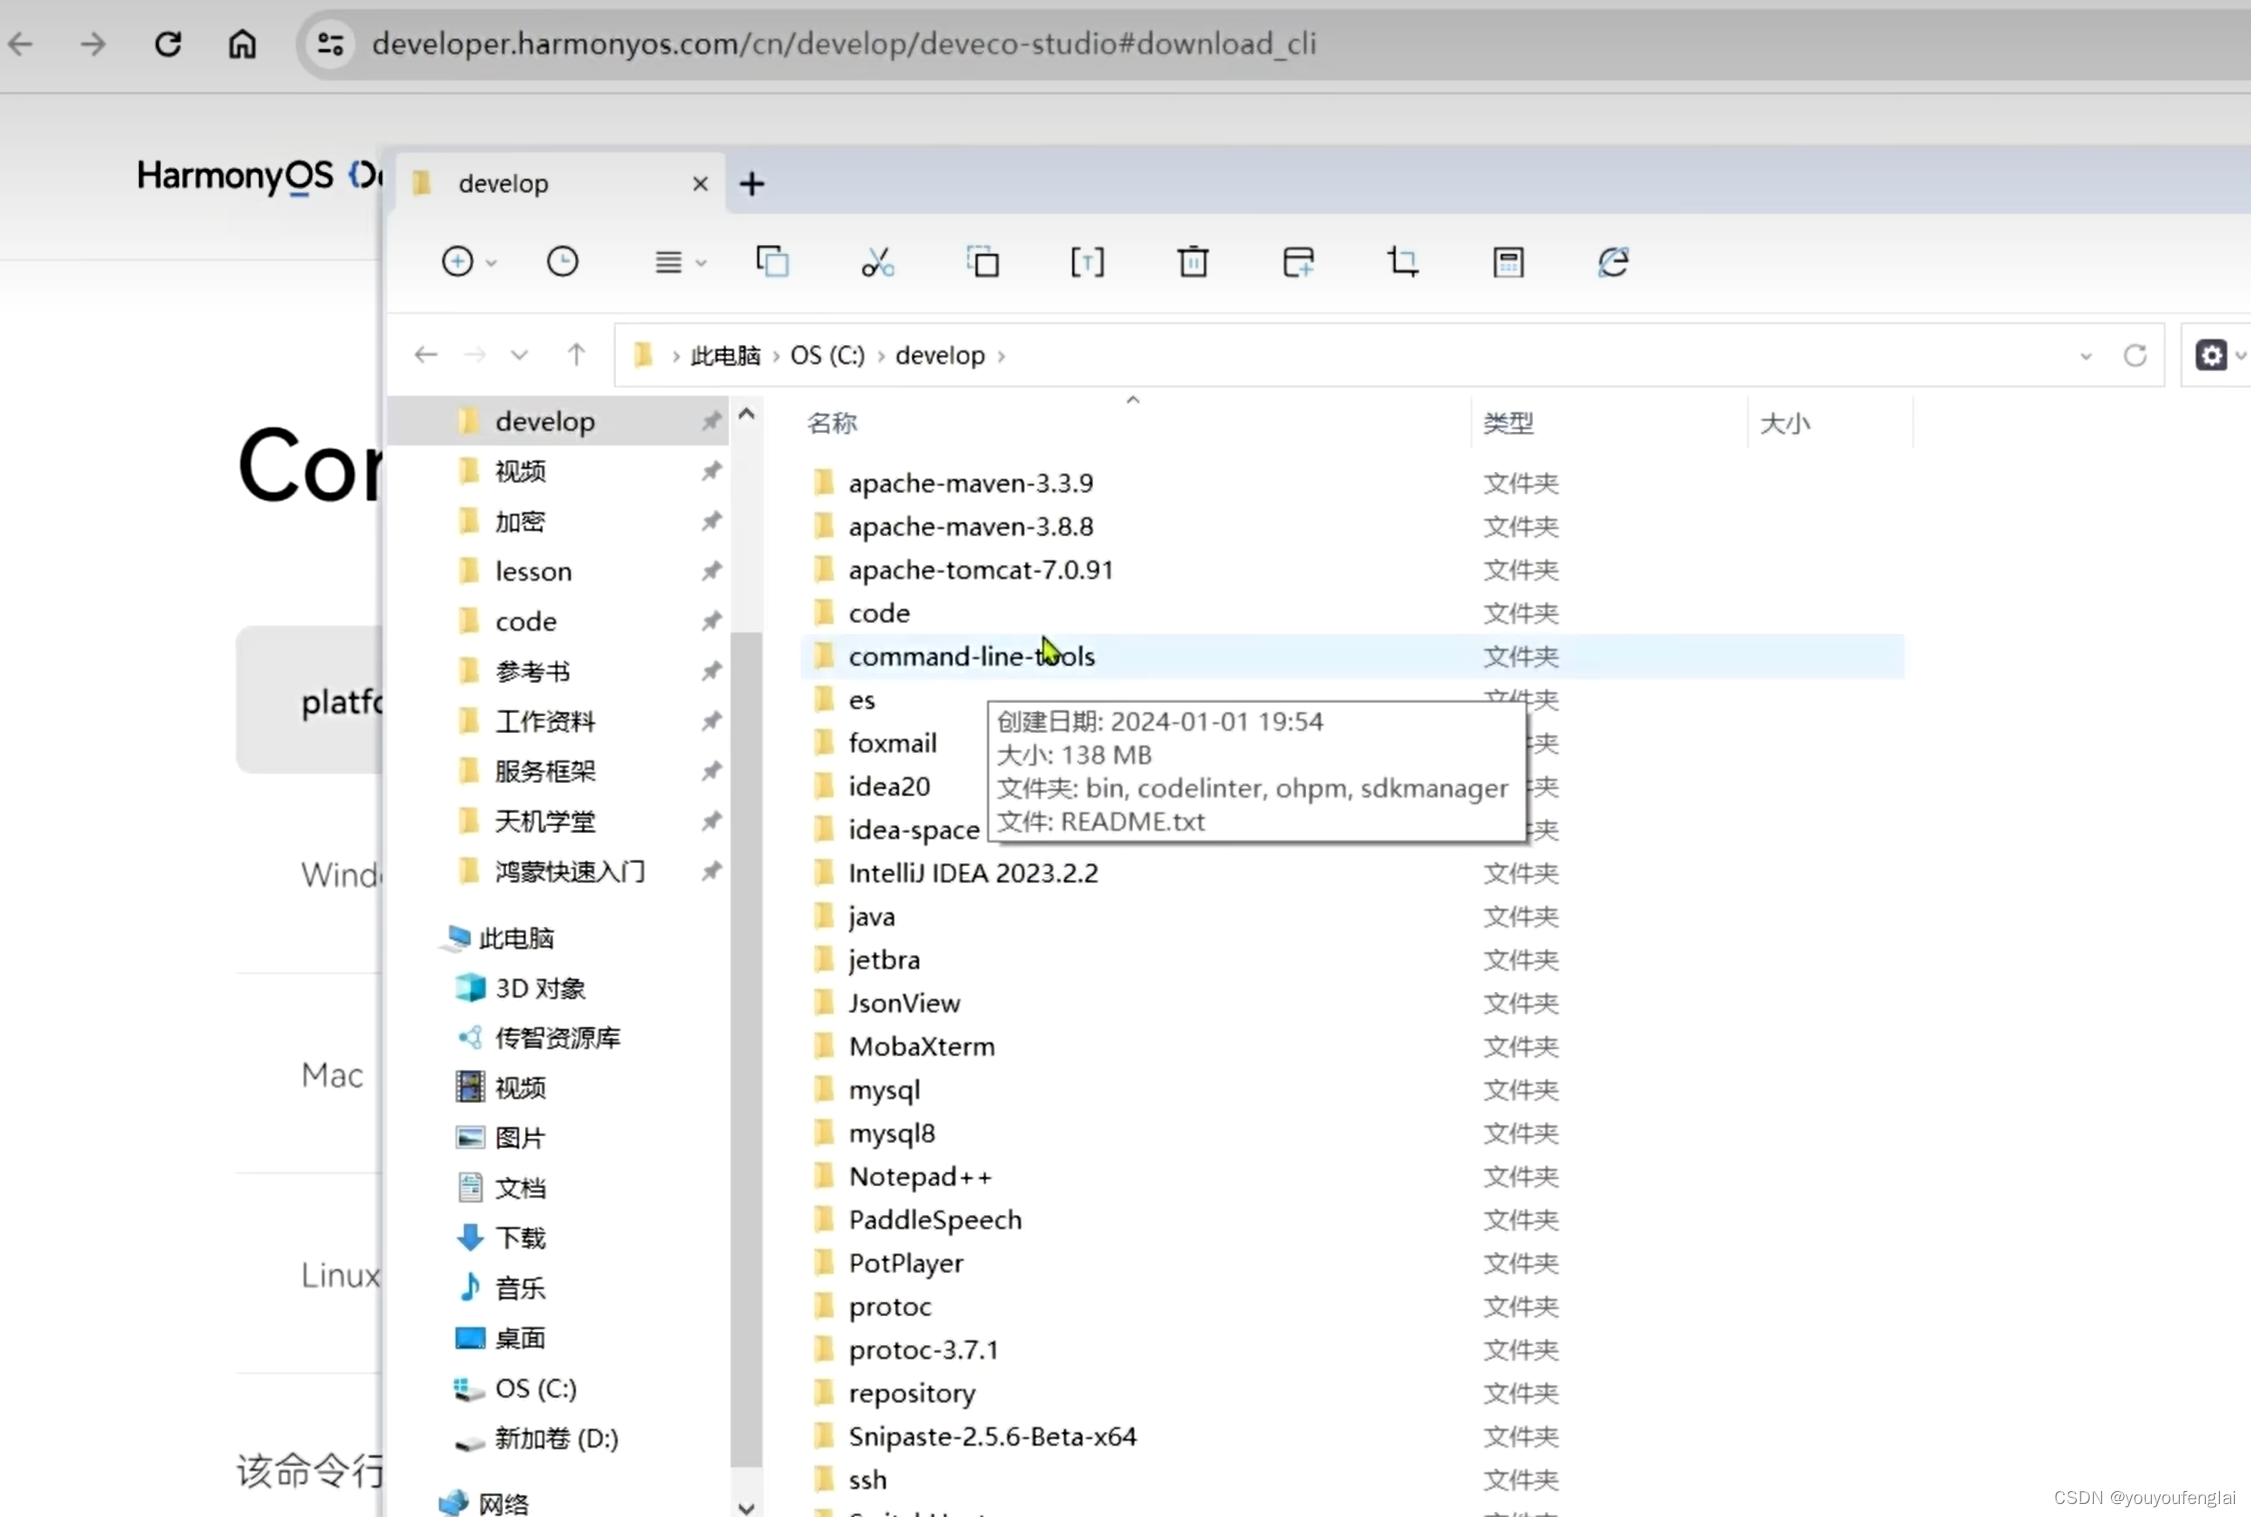This screenshot has height=1517, width=2251.
Task: Click OS (C:) in the breadcrumb path
Action: (827, 356)
